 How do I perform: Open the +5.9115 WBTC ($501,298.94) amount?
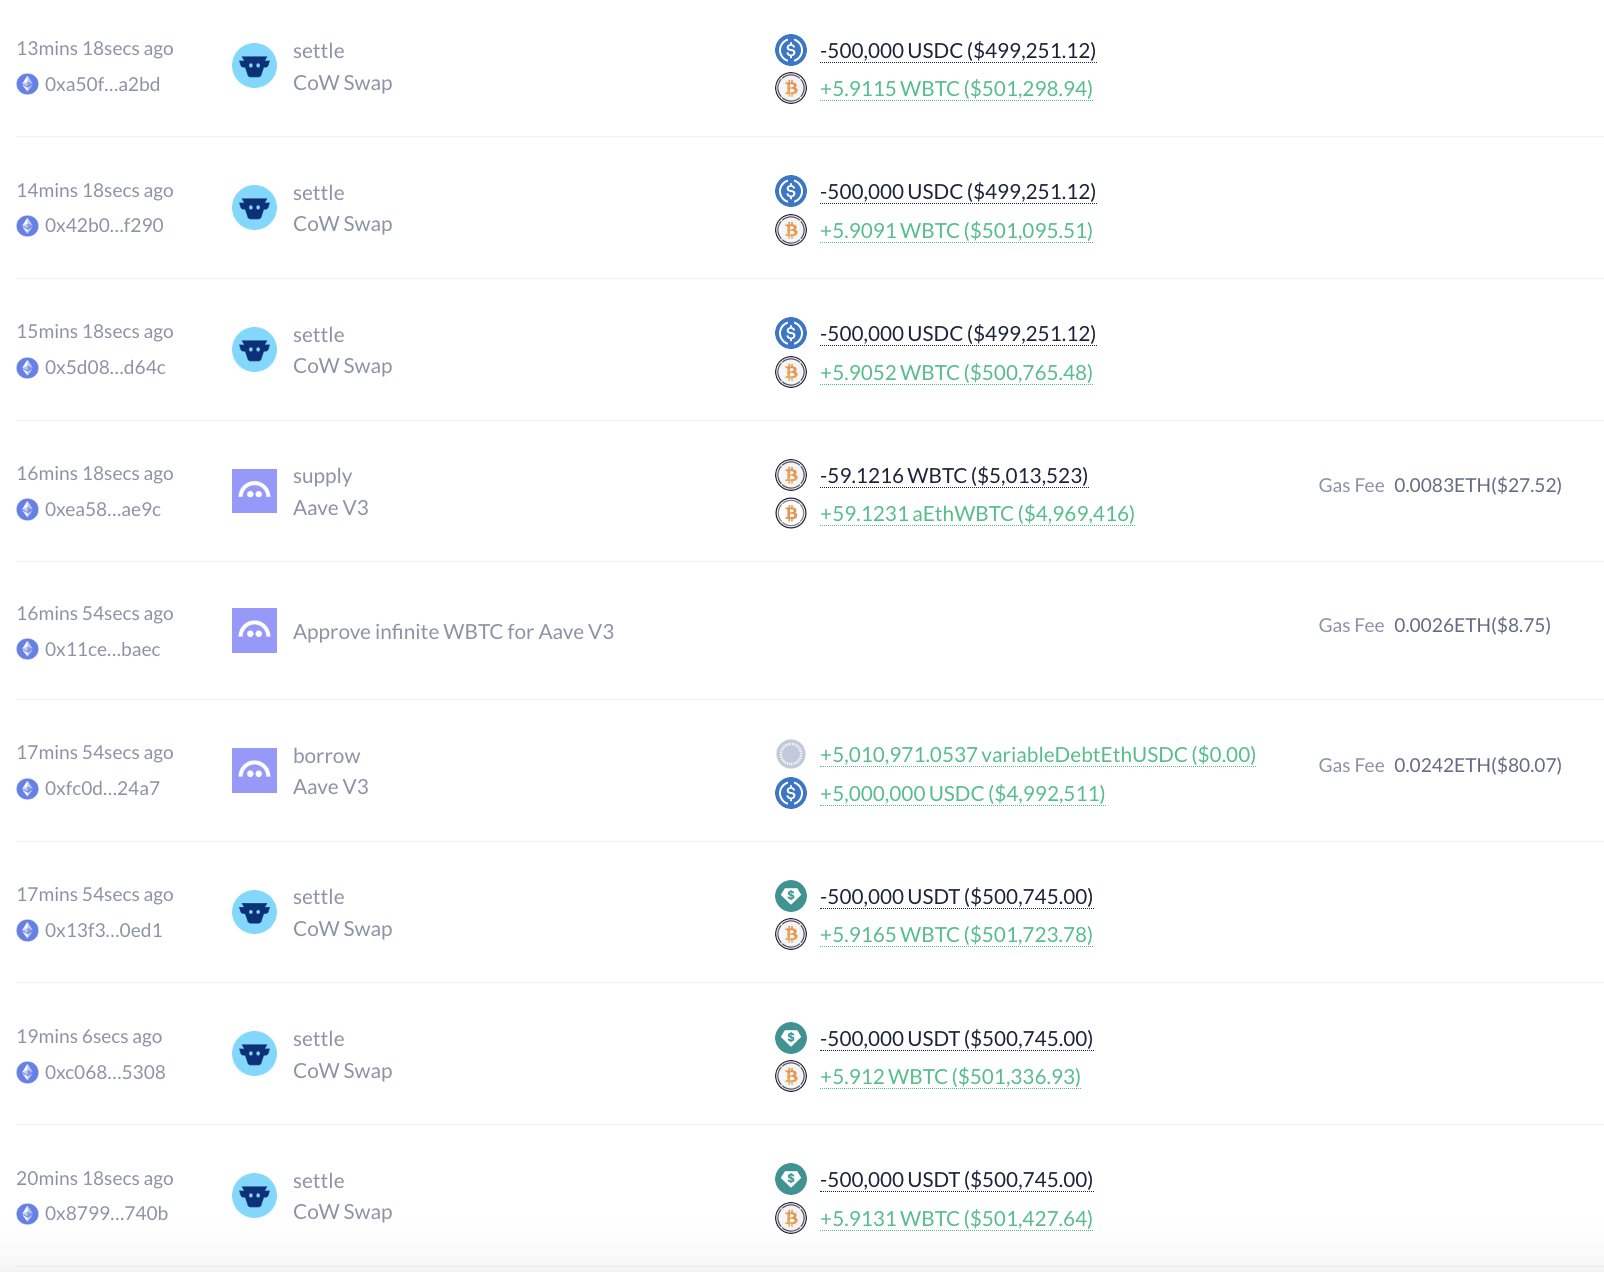point(956,89)
